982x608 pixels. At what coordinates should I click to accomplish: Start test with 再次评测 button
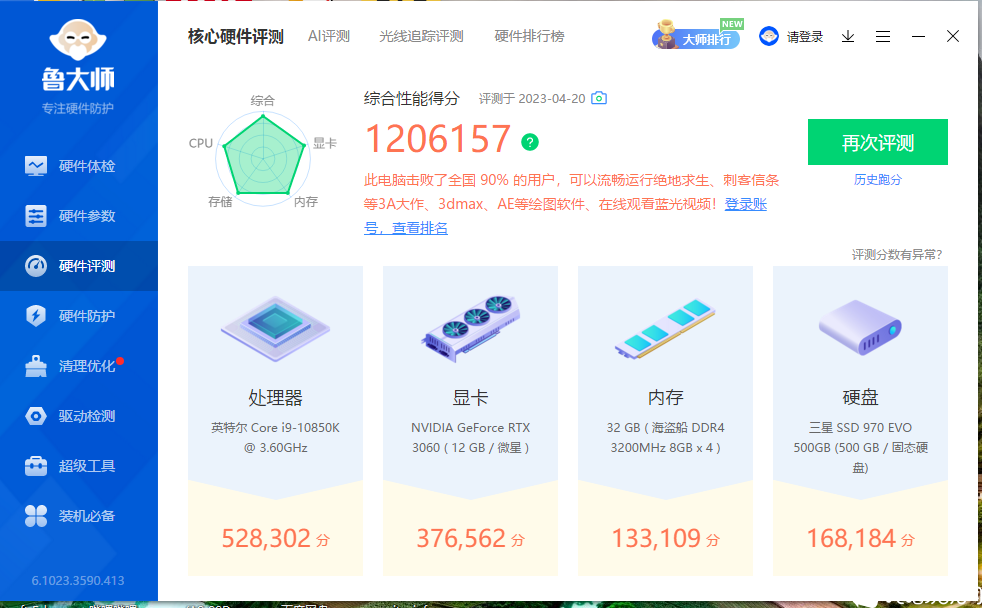click(877, 142)
